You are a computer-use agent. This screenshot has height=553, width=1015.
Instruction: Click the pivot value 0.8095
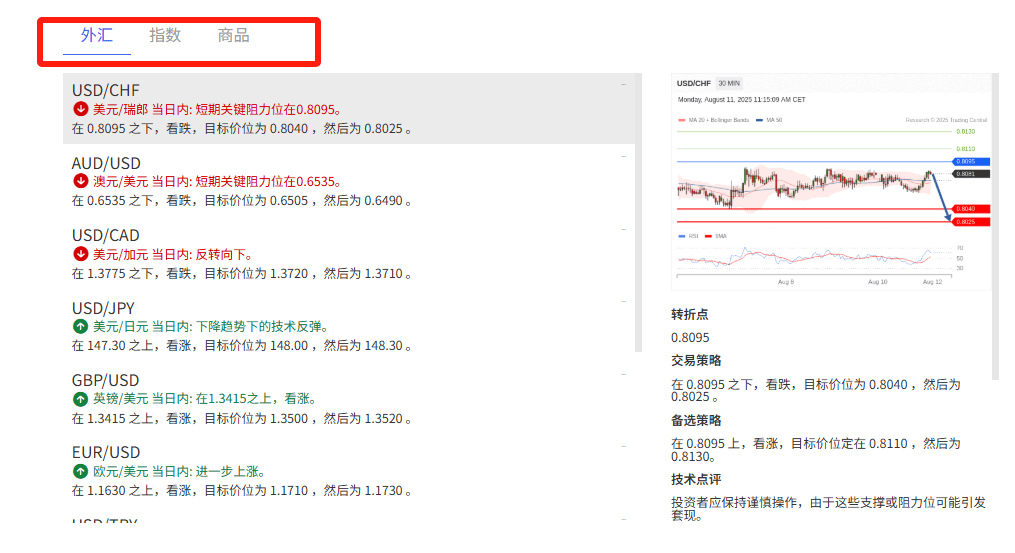point(690,337)
